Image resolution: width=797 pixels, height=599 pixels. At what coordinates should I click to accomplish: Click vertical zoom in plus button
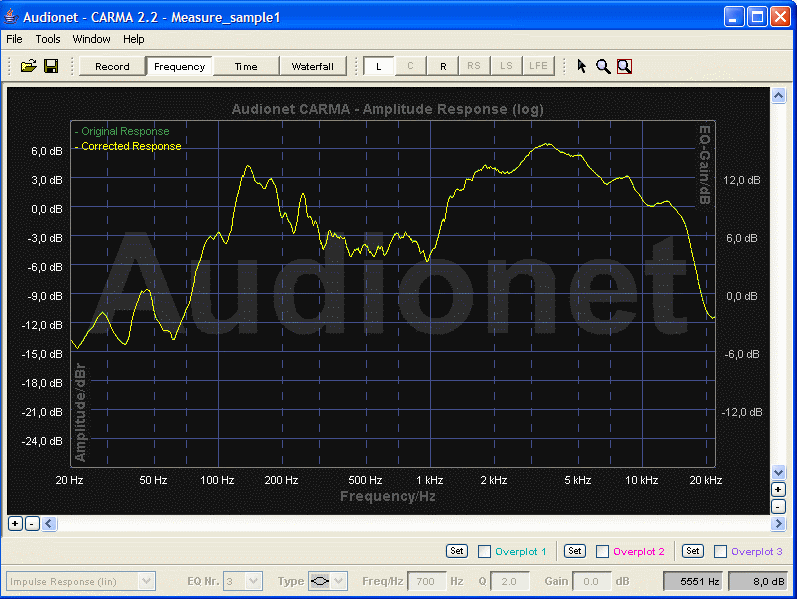[x=778, y=489]
